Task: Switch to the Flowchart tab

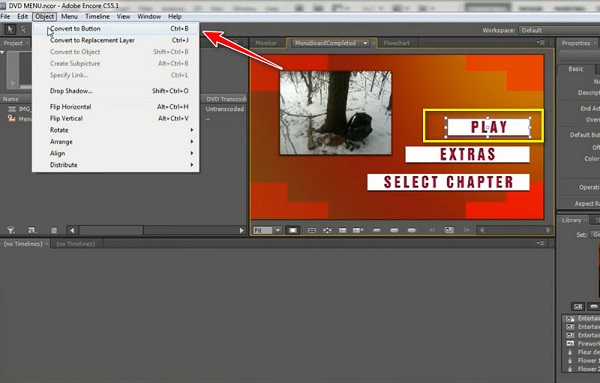Action: (x=396, y=43)
